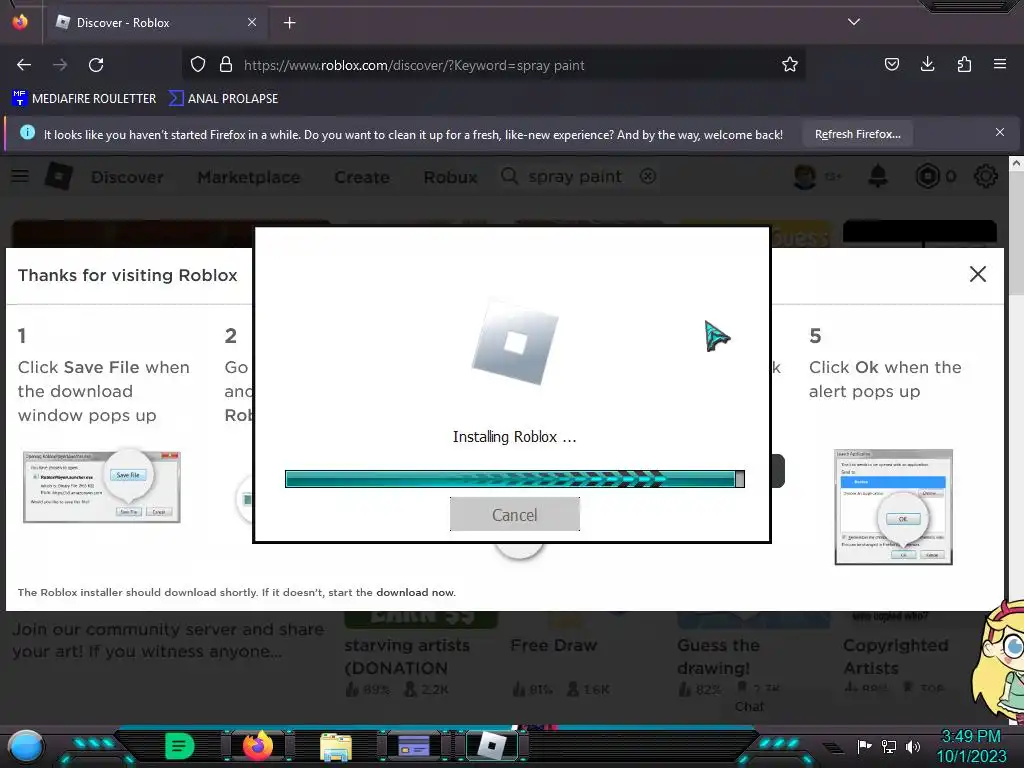Open the volume speaker tray icon

(x=913, y=746)
